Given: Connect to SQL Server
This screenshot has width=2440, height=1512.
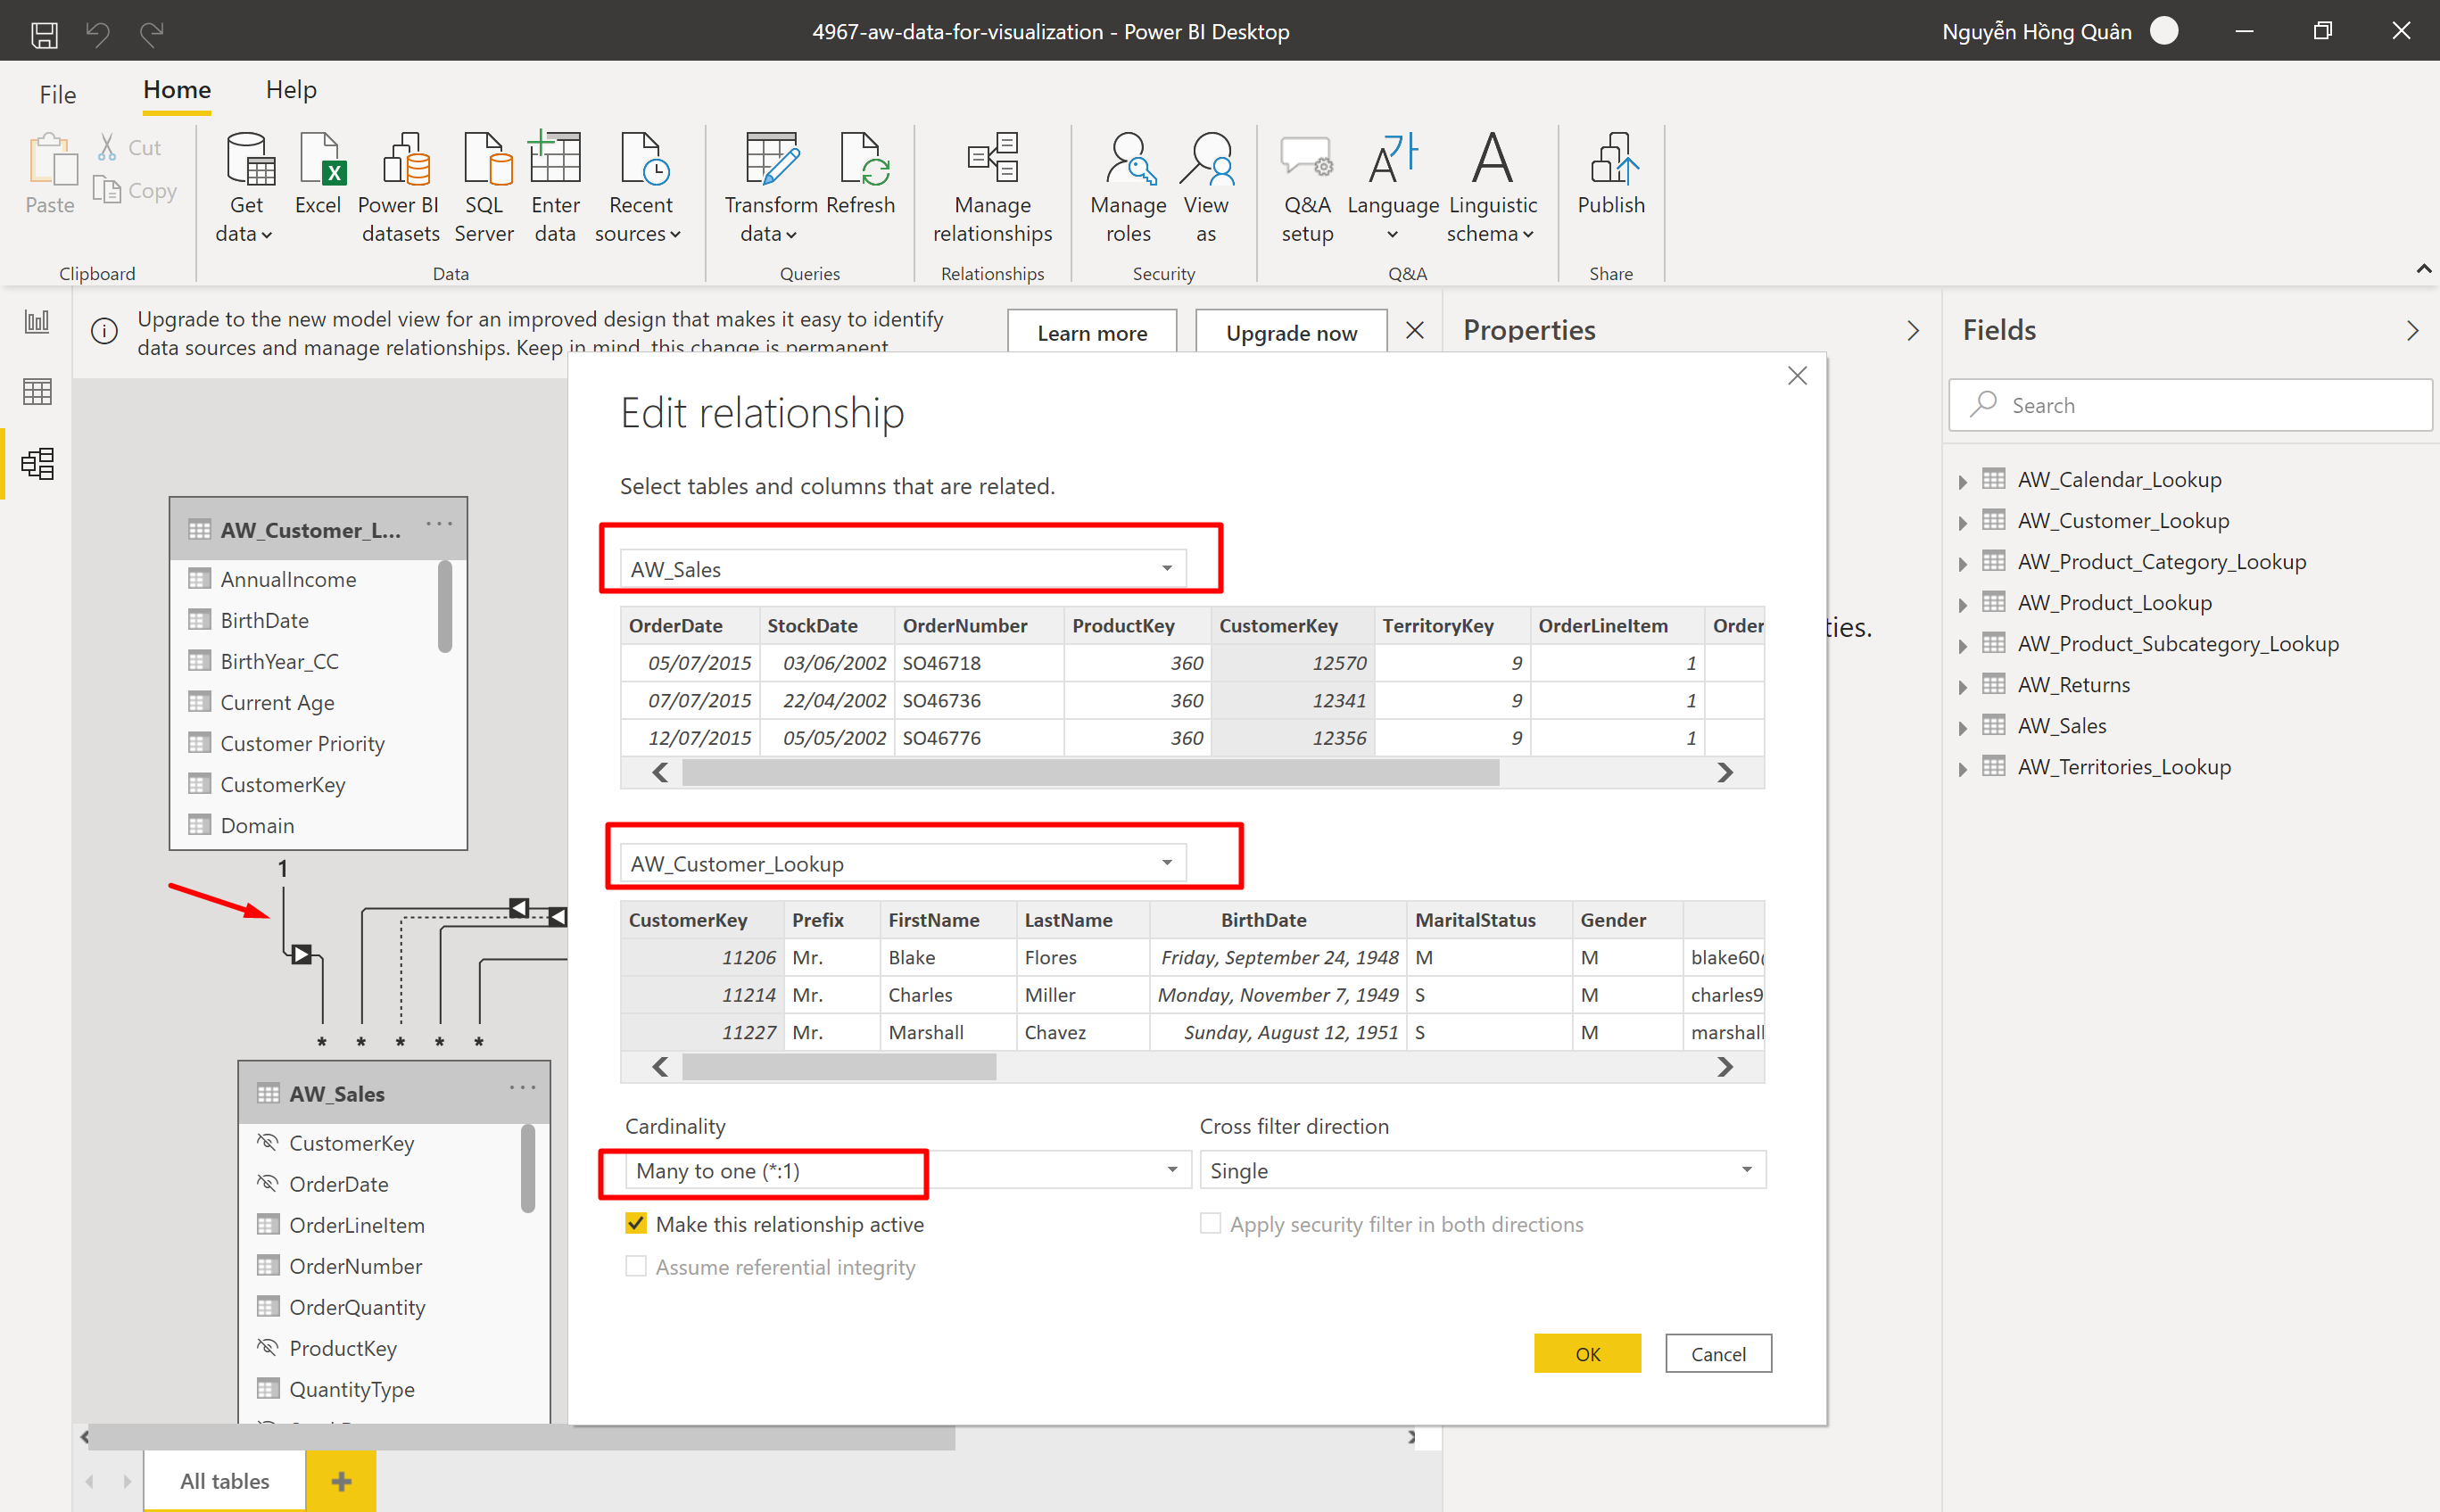Looking at the screenshot, I should pos(484,187).
